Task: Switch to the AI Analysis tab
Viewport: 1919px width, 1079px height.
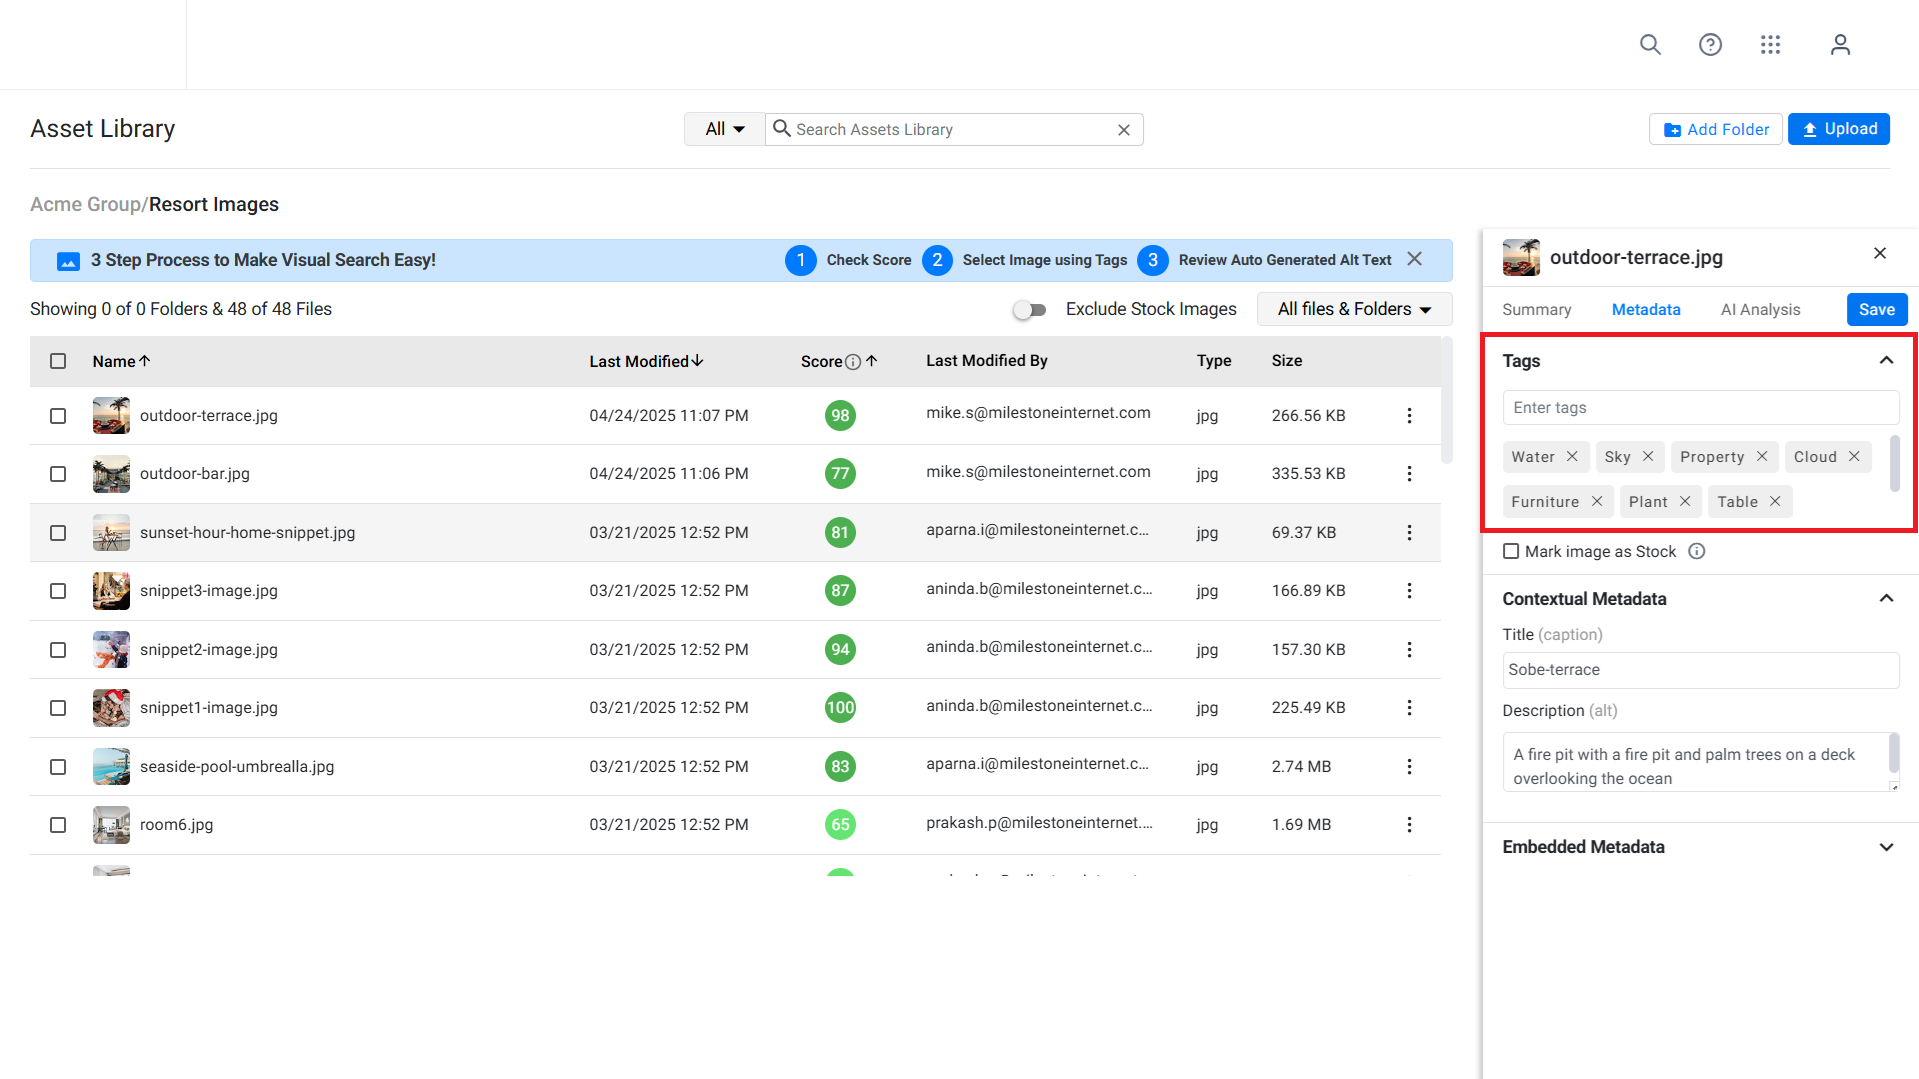Action: [1760, 310]
